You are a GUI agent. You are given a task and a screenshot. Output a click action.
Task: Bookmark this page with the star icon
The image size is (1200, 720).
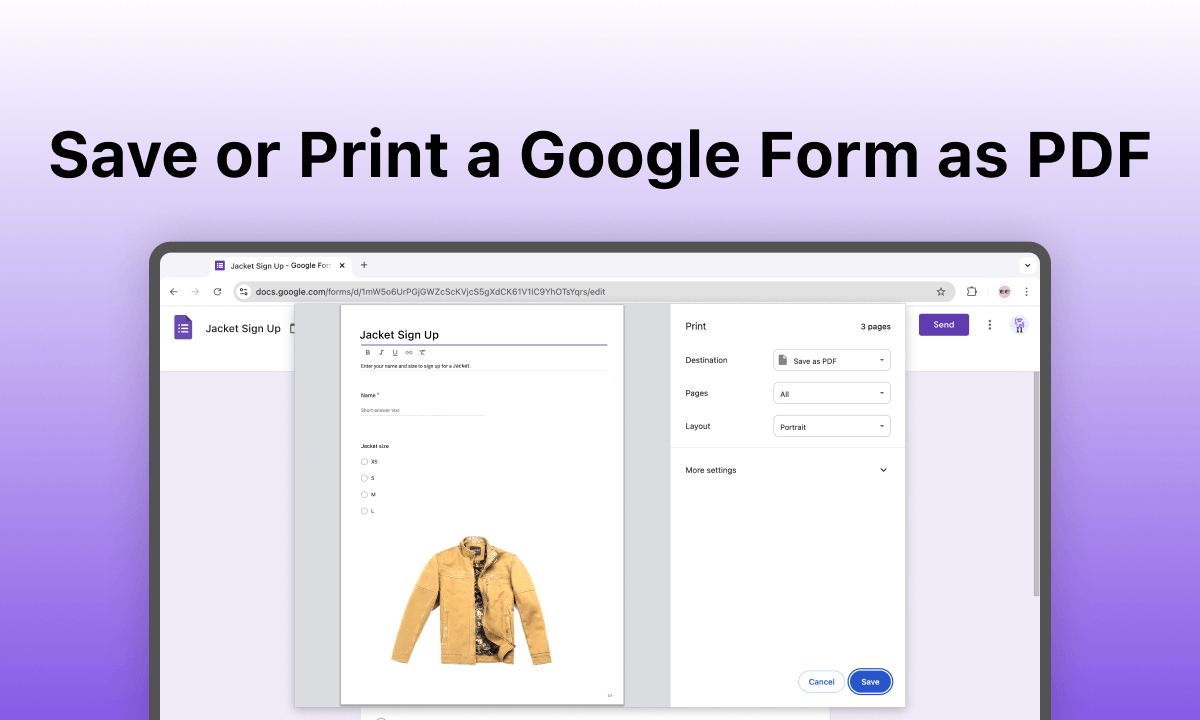click(941, 292)
